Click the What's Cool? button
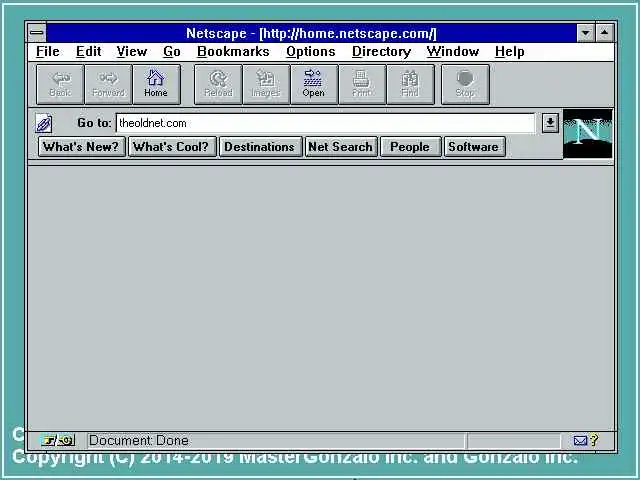Viewport: 640px width, 480px height. (172, 147)
